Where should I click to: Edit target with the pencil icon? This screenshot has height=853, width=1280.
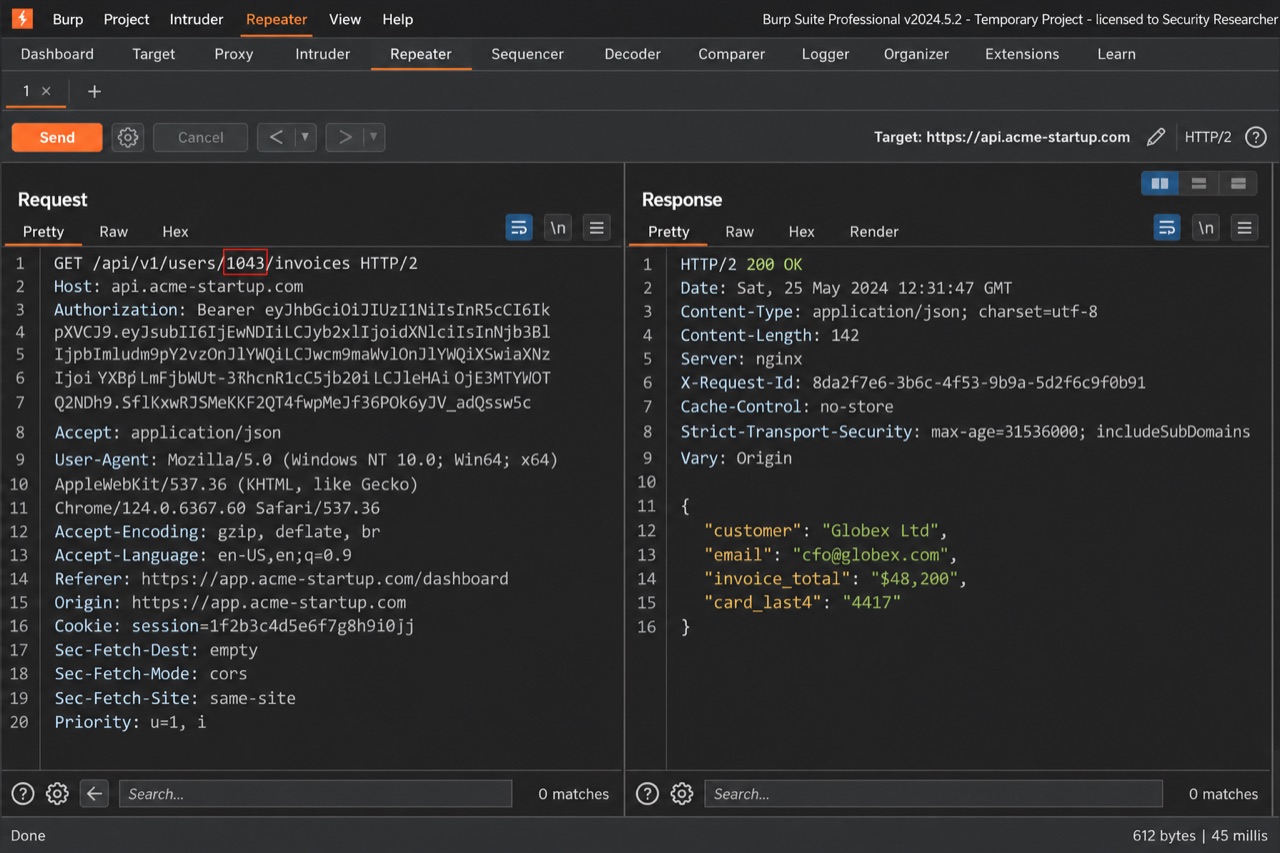coord(1156,137)
